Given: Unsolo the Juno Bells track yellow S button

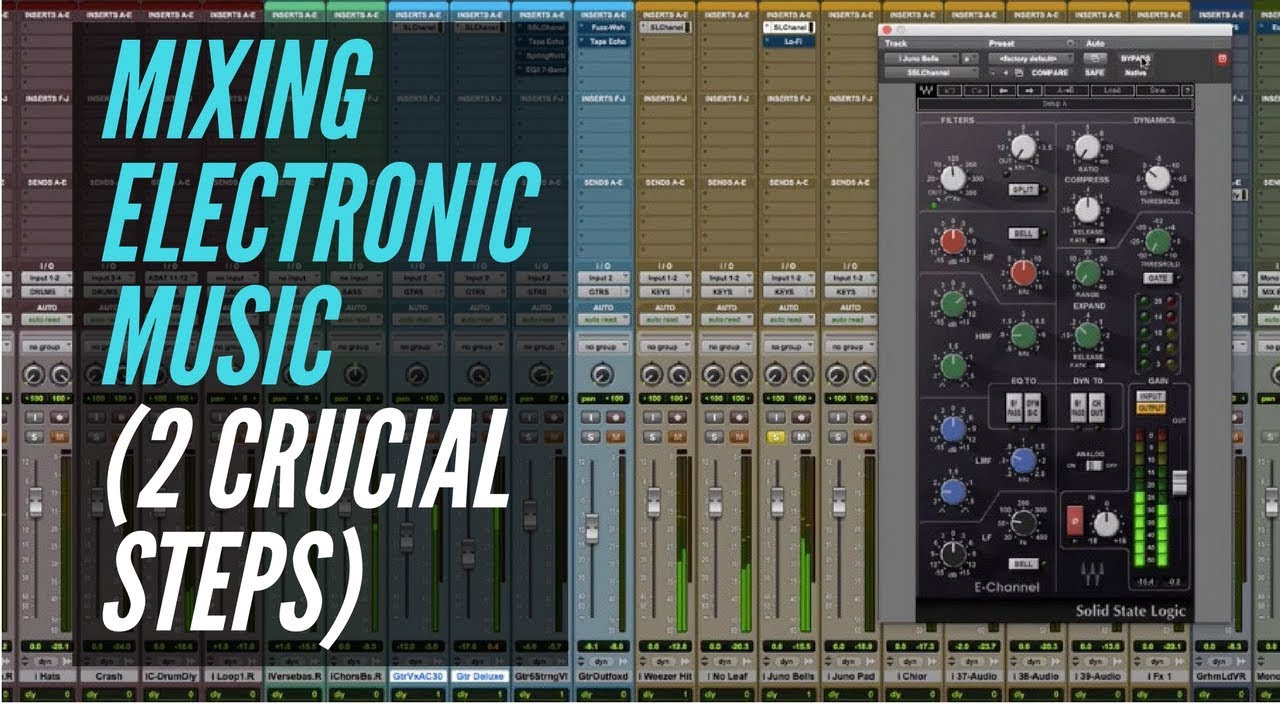Looking at the screenshot, I should 776,436.
